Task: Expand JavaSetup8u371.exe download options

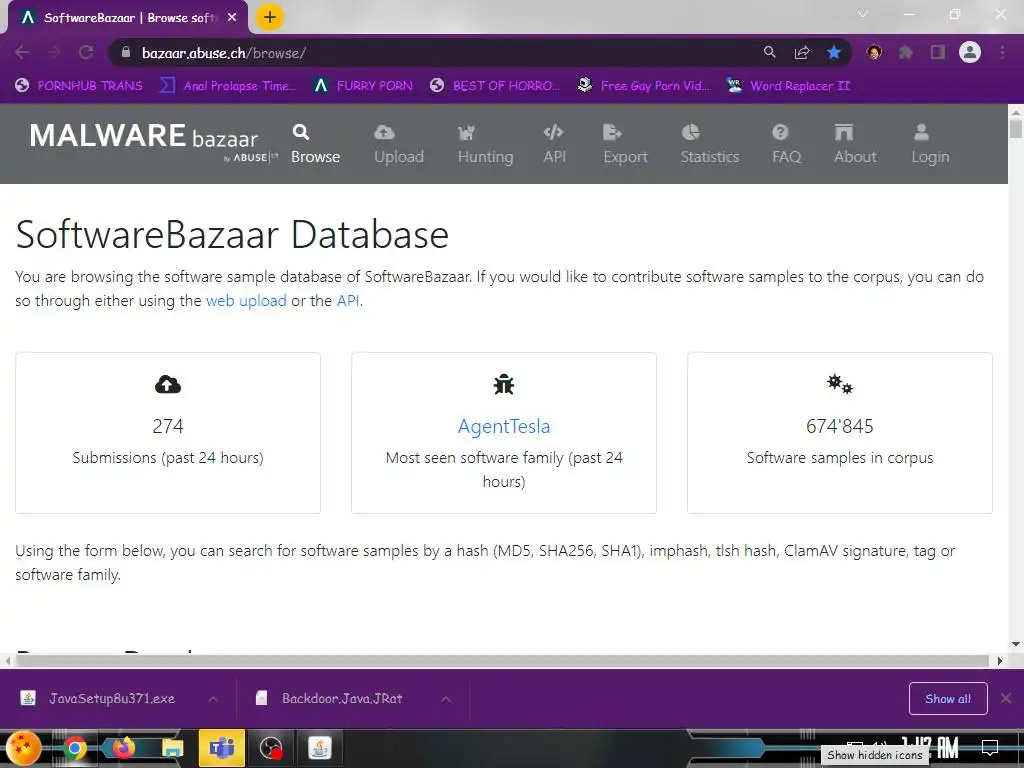Action: (x=213, y=699)
